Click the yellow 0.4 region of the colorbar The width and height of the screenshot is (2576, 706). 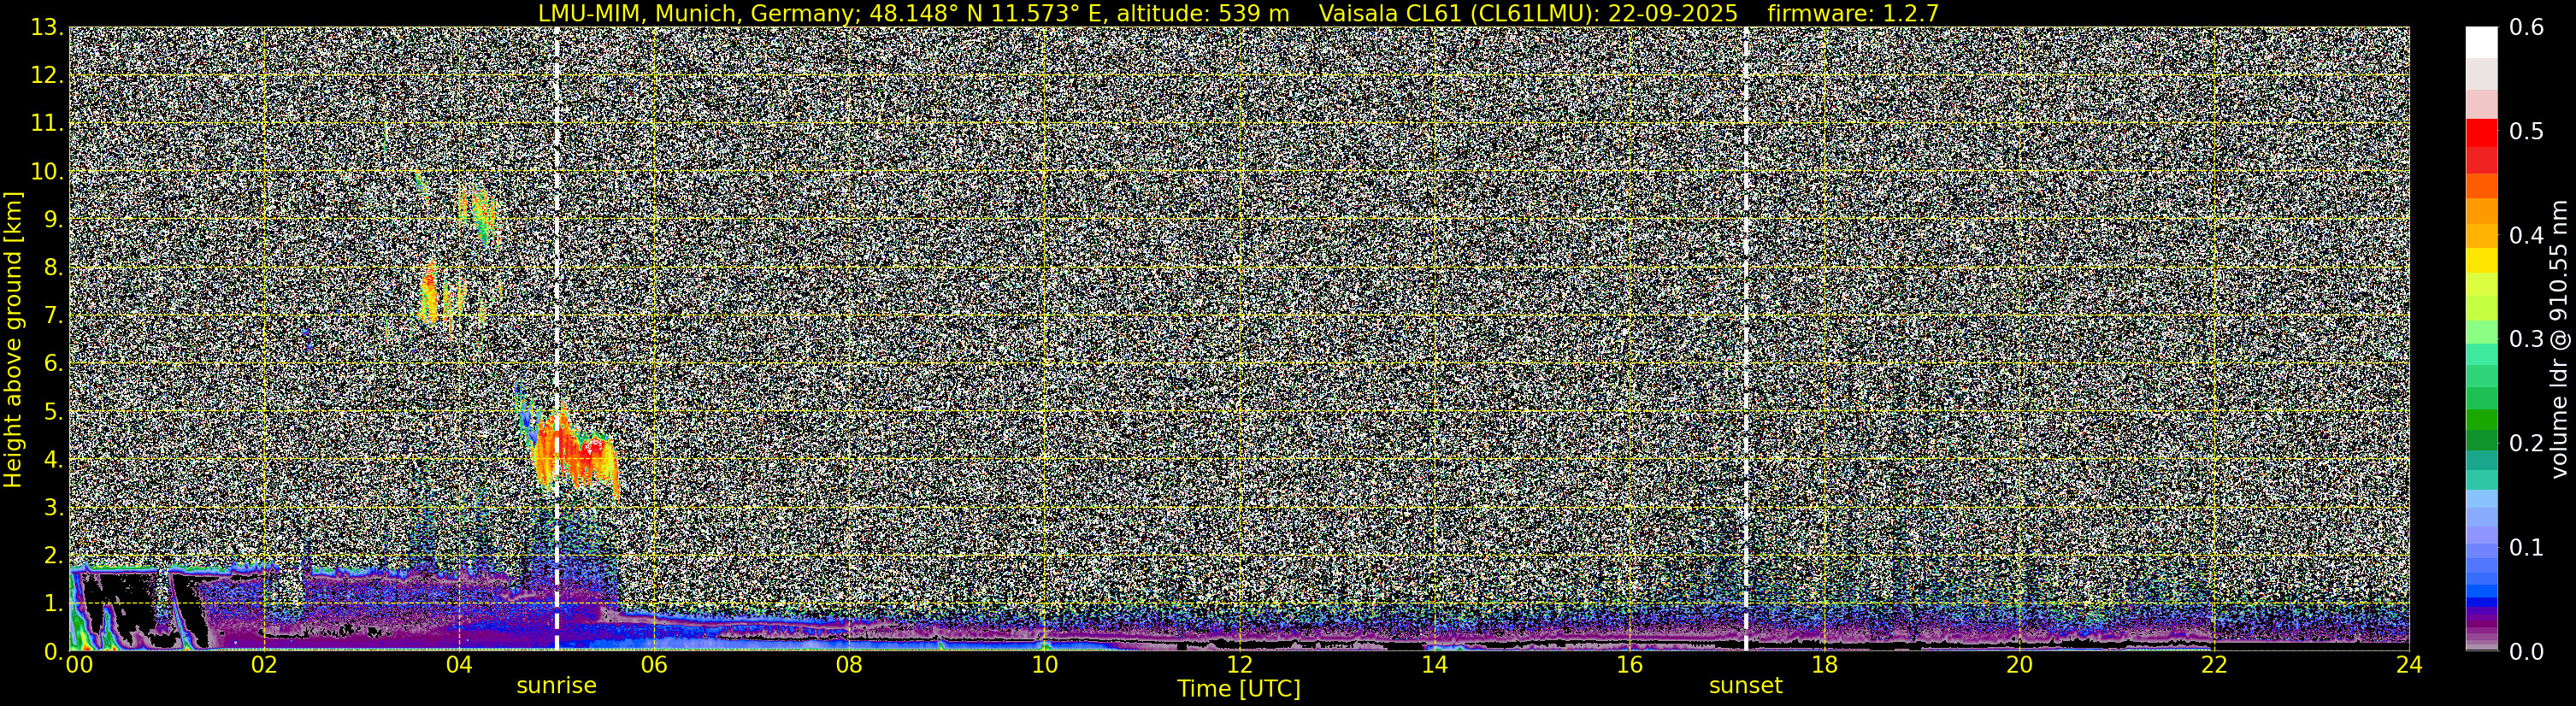coord(2481,237)
